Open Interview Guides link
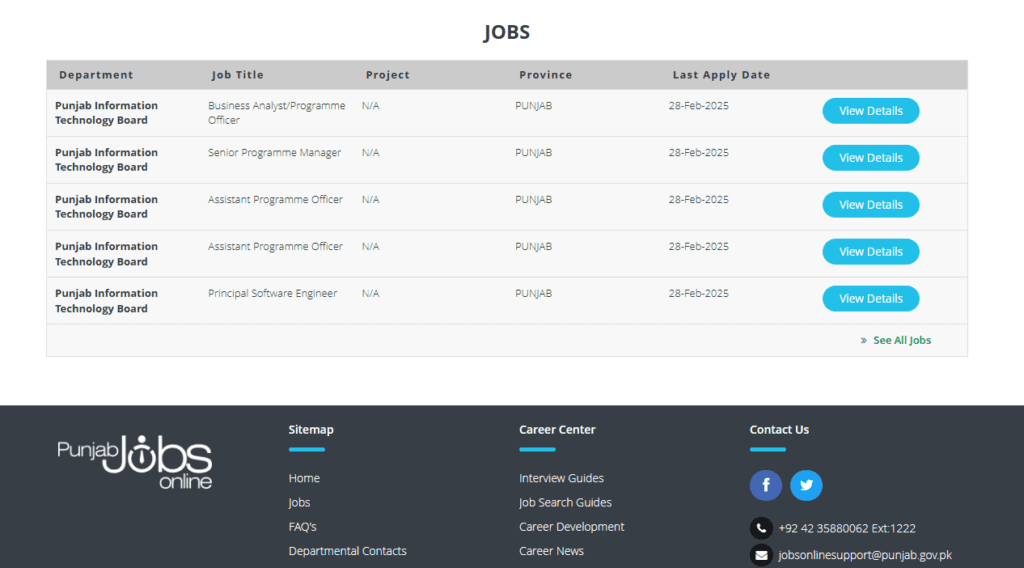This screenshot has width=1024, height=568. (x=561, y=478)
